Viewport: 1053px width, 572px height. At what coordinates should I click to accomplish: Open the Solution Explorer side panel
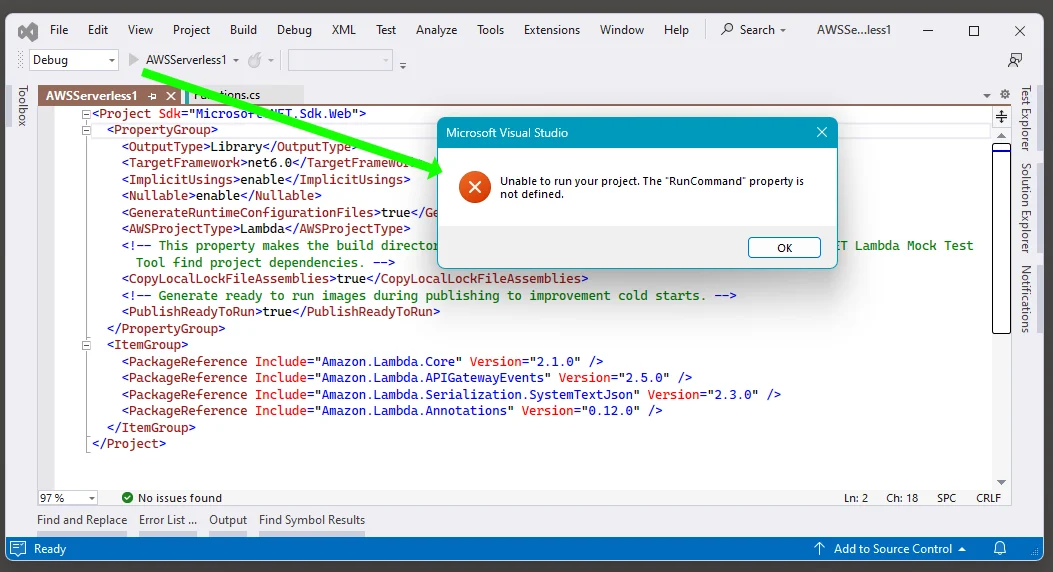pyautogui.click(x=1025, y=207)
